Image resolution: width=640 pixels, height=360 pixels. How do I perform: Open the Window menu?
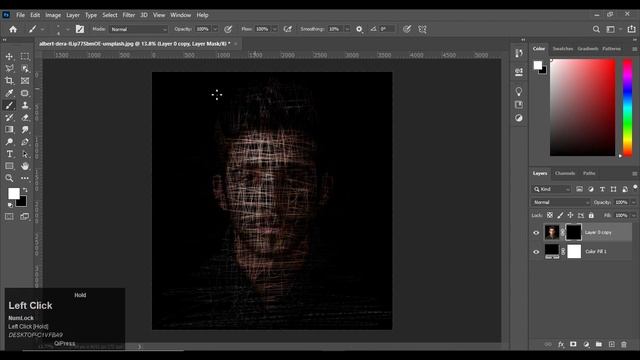180,15
